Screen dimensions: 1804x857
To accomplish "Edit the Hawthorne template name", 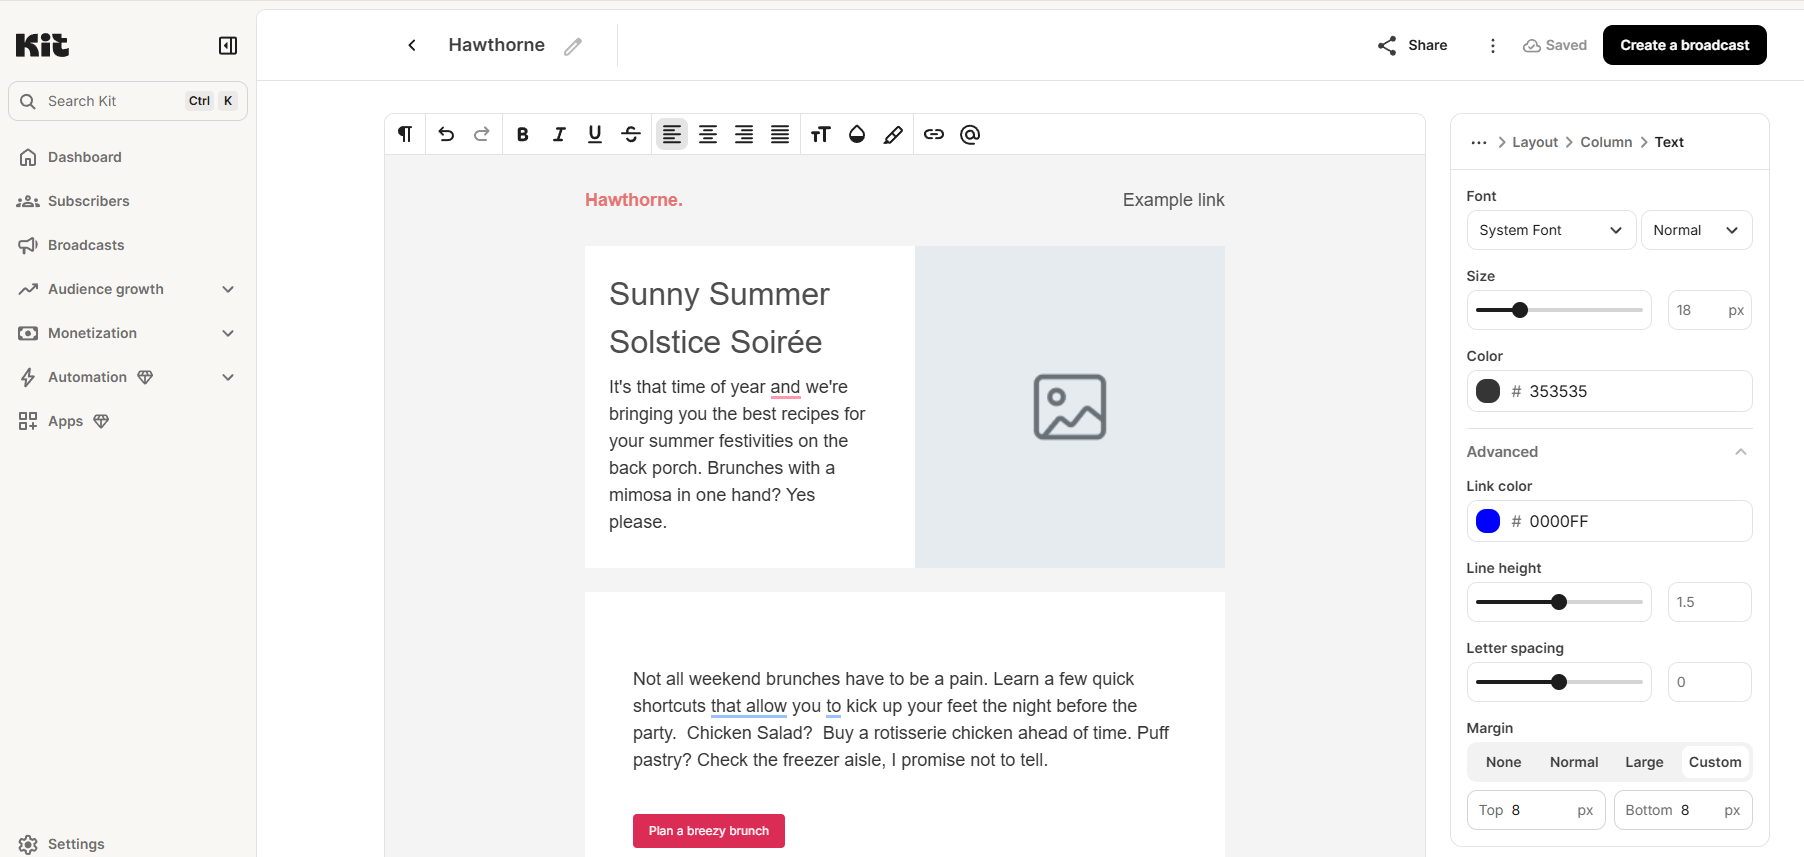I will pyautogui.click(x=573, y=46).
